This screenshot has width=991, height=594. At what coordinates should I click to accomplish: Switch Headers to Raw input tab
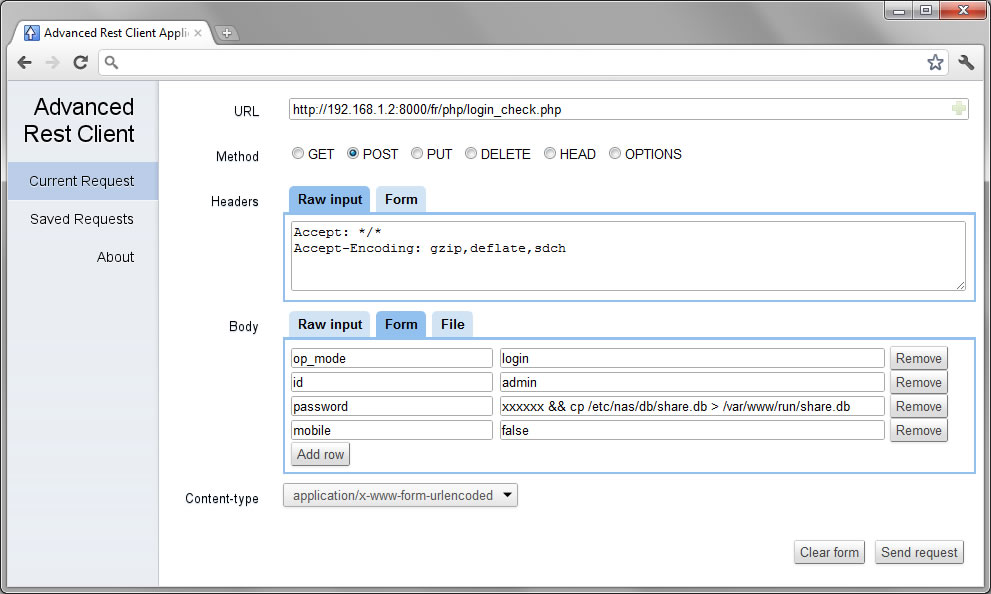(x=330, y=200)
